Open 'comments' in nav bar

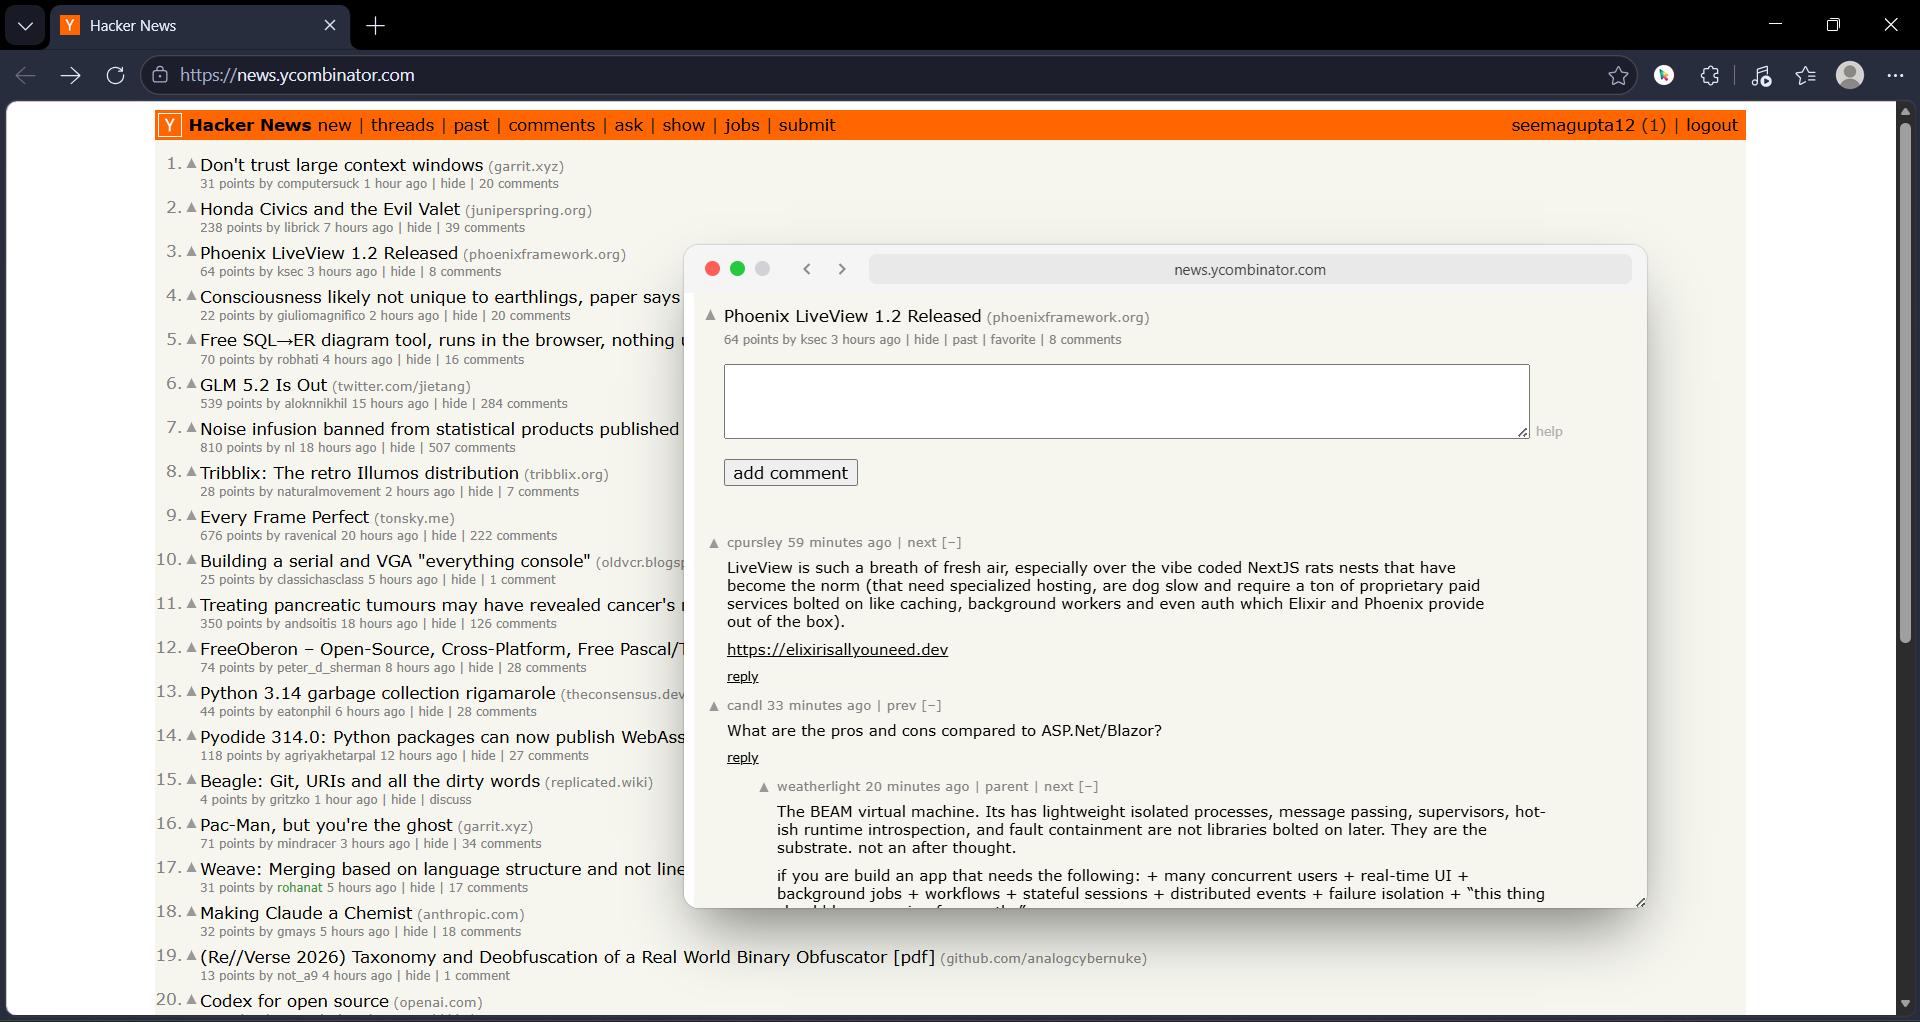(x=551, y=125)
